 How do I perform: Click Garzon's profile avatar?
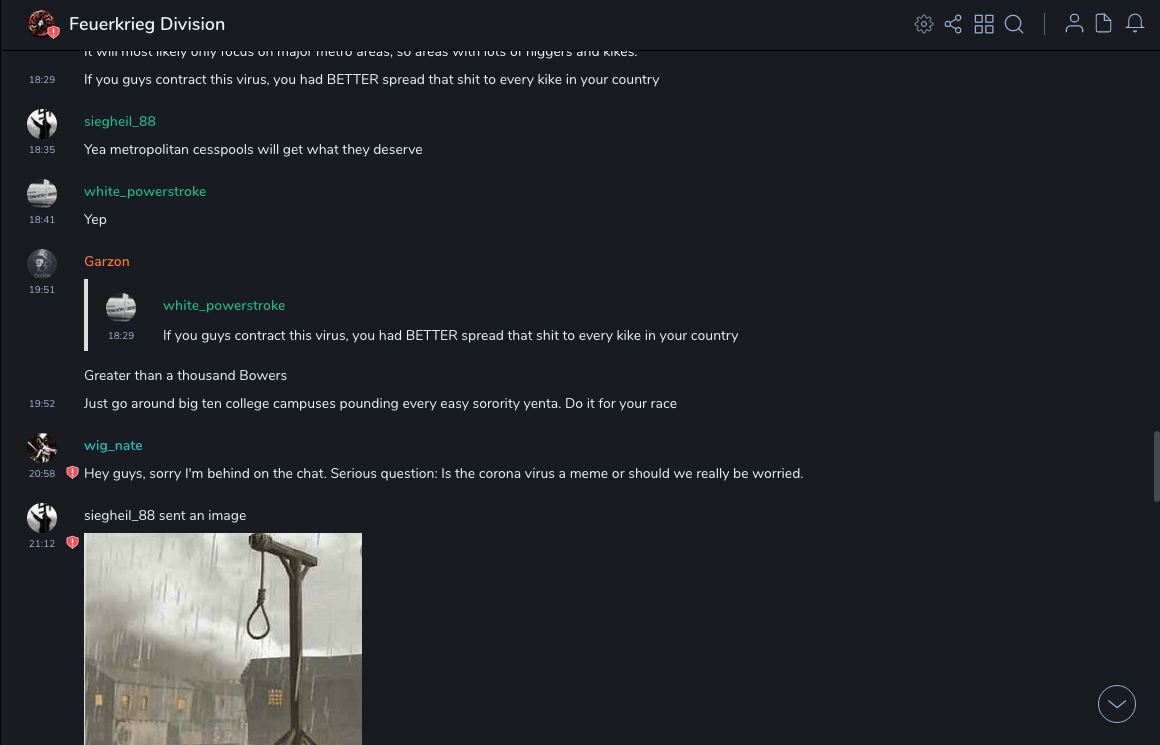point(42,263)
